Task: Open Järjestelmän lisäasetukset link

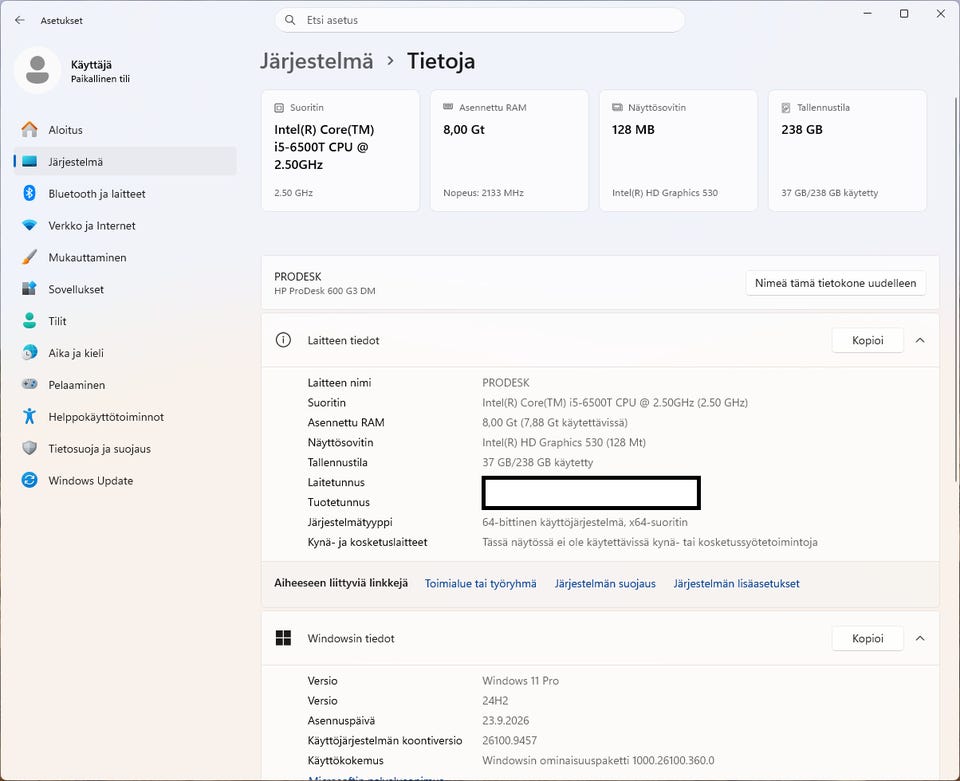Action: (737, 583)
